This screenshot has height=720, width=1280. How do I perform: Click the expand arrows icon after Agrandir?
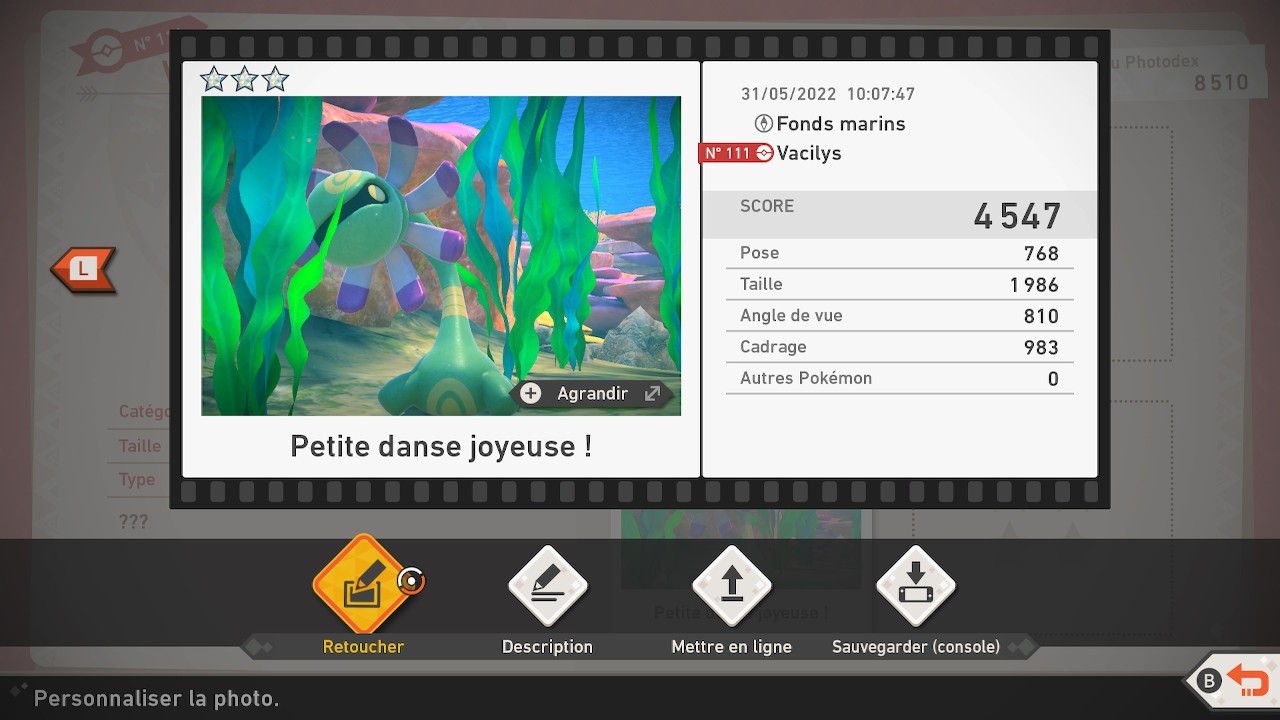coord(652,394)
